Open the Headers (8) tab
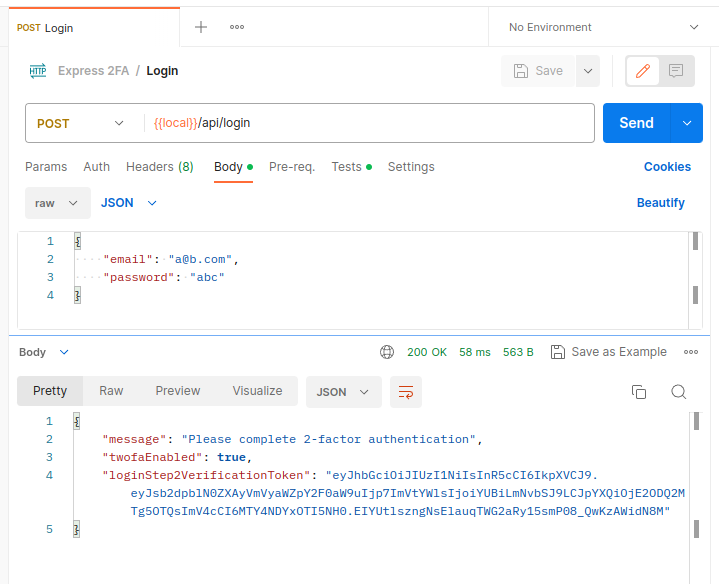This screenshot has width=719, height=584. point(160,167)
